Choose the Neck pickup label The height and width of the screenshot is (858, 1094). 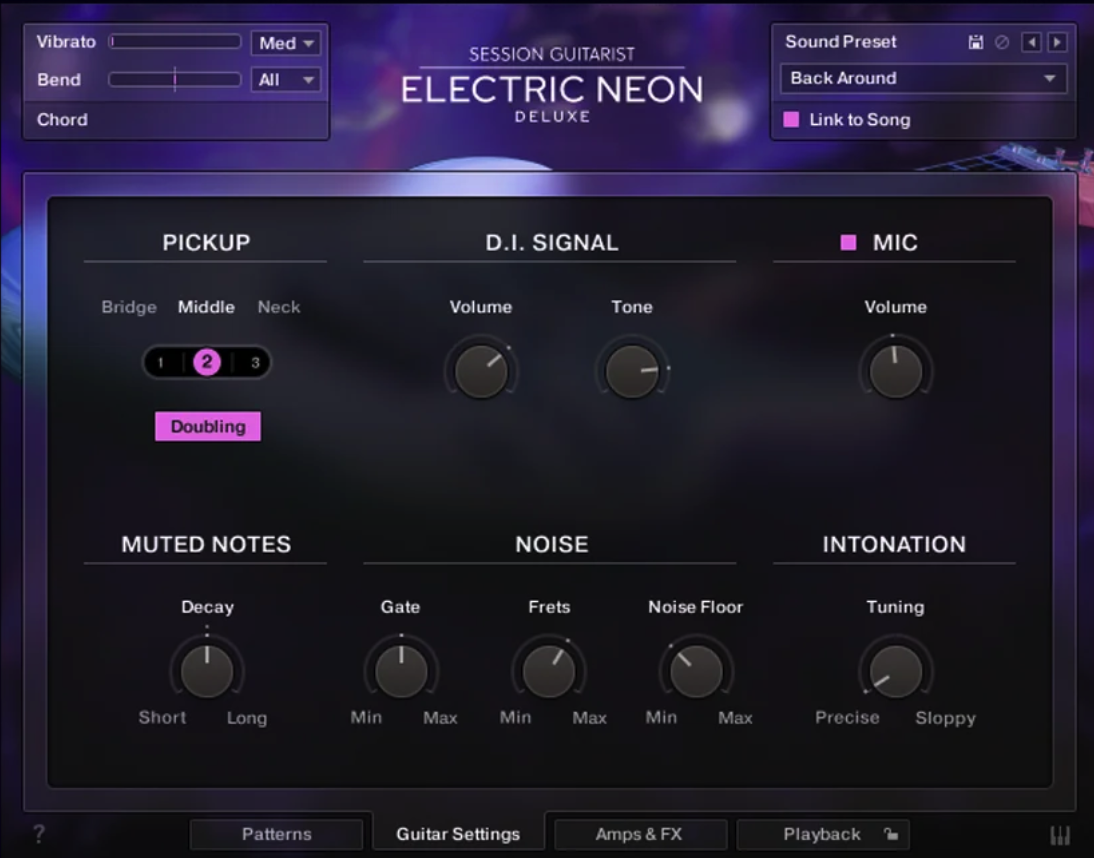(279, 307)
